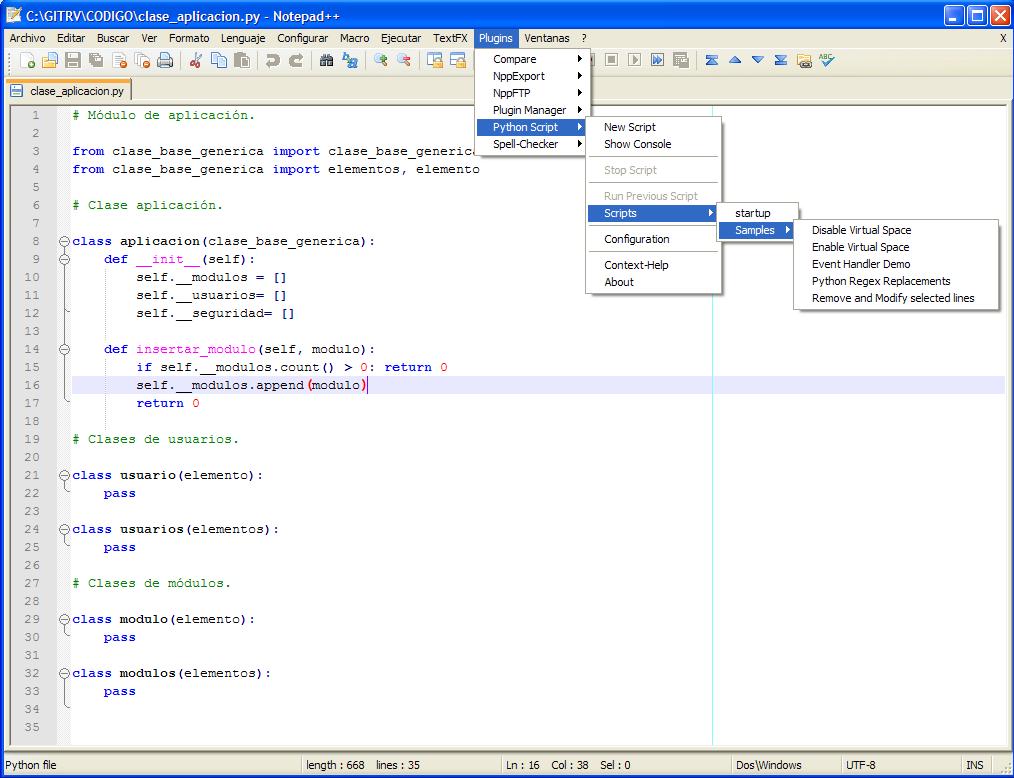Click the Redo arrow icon
The image size is (1014, 778).
296,61
